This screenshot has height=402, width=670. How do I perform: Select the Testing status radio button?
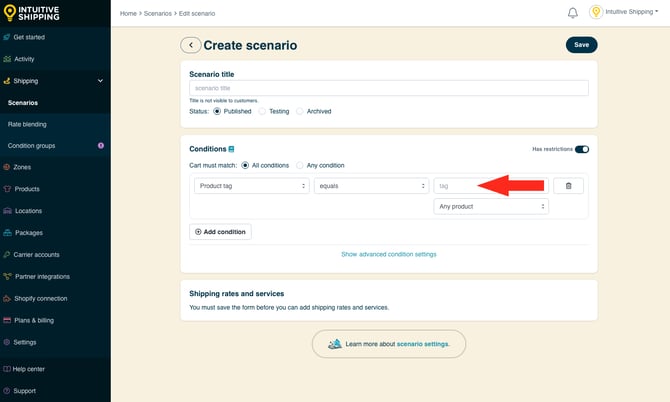point(263,111)
